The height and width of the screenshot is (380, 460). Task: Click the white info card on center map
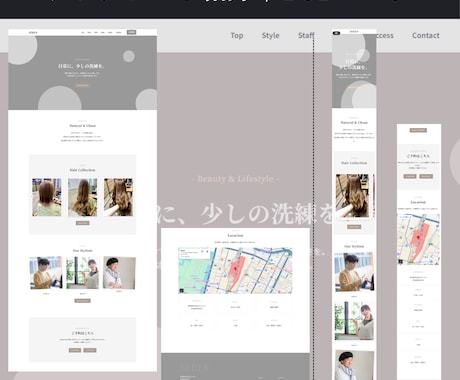click(x=194, y=253)
